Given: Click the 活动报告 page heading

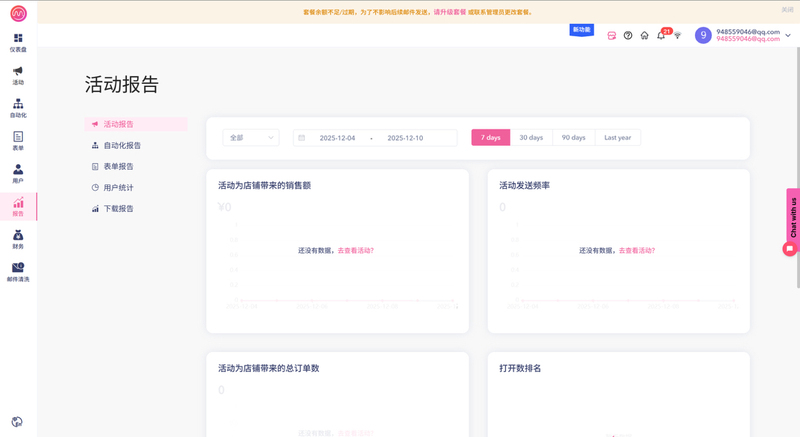Looking at the screenshot, I should pyautogui.click(x=122, y=85).
